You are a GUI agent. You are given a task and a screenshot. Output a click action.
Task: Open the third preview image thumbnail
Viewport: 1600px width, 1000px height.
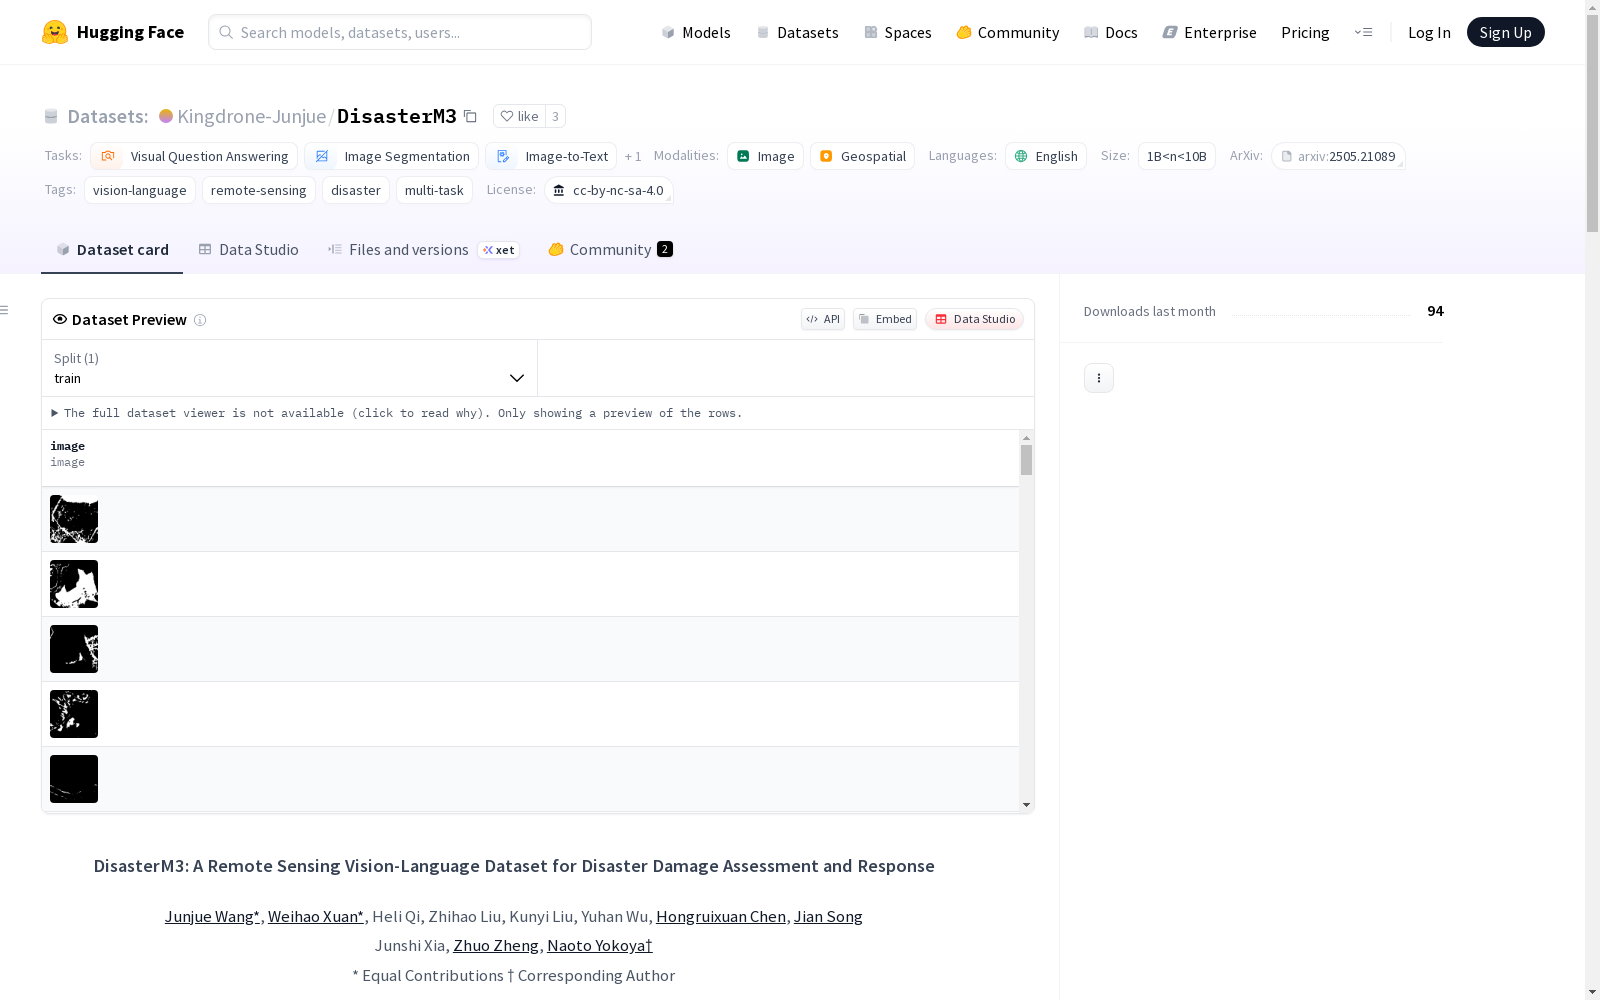click(x=74, y=649)
